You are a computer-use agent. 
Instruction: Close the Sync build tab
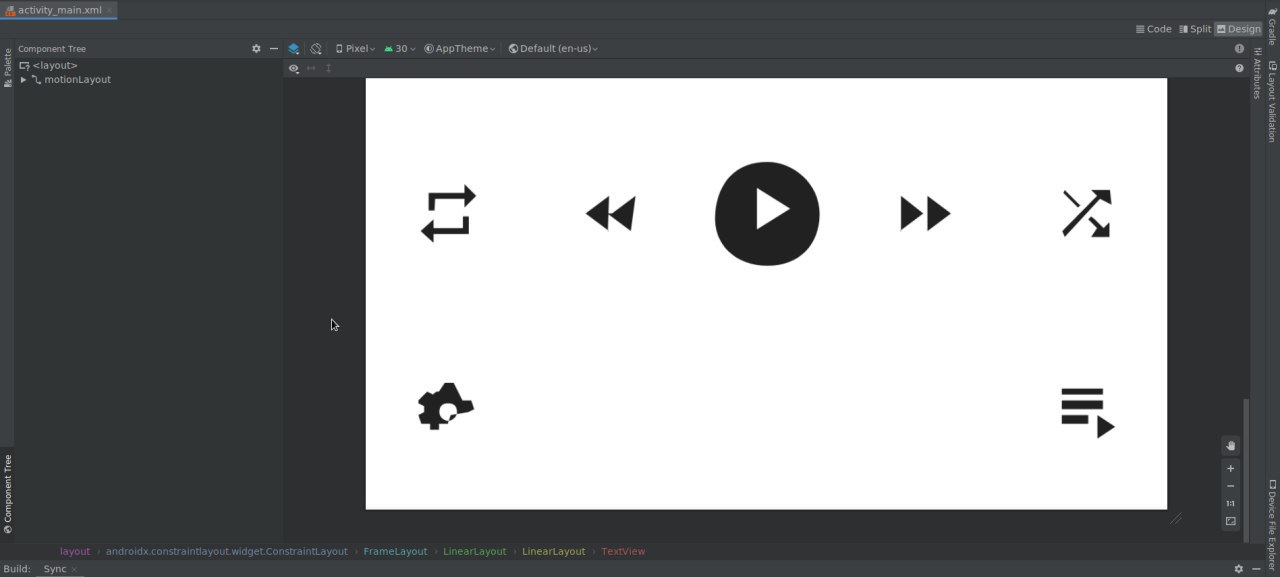[74, 569]
